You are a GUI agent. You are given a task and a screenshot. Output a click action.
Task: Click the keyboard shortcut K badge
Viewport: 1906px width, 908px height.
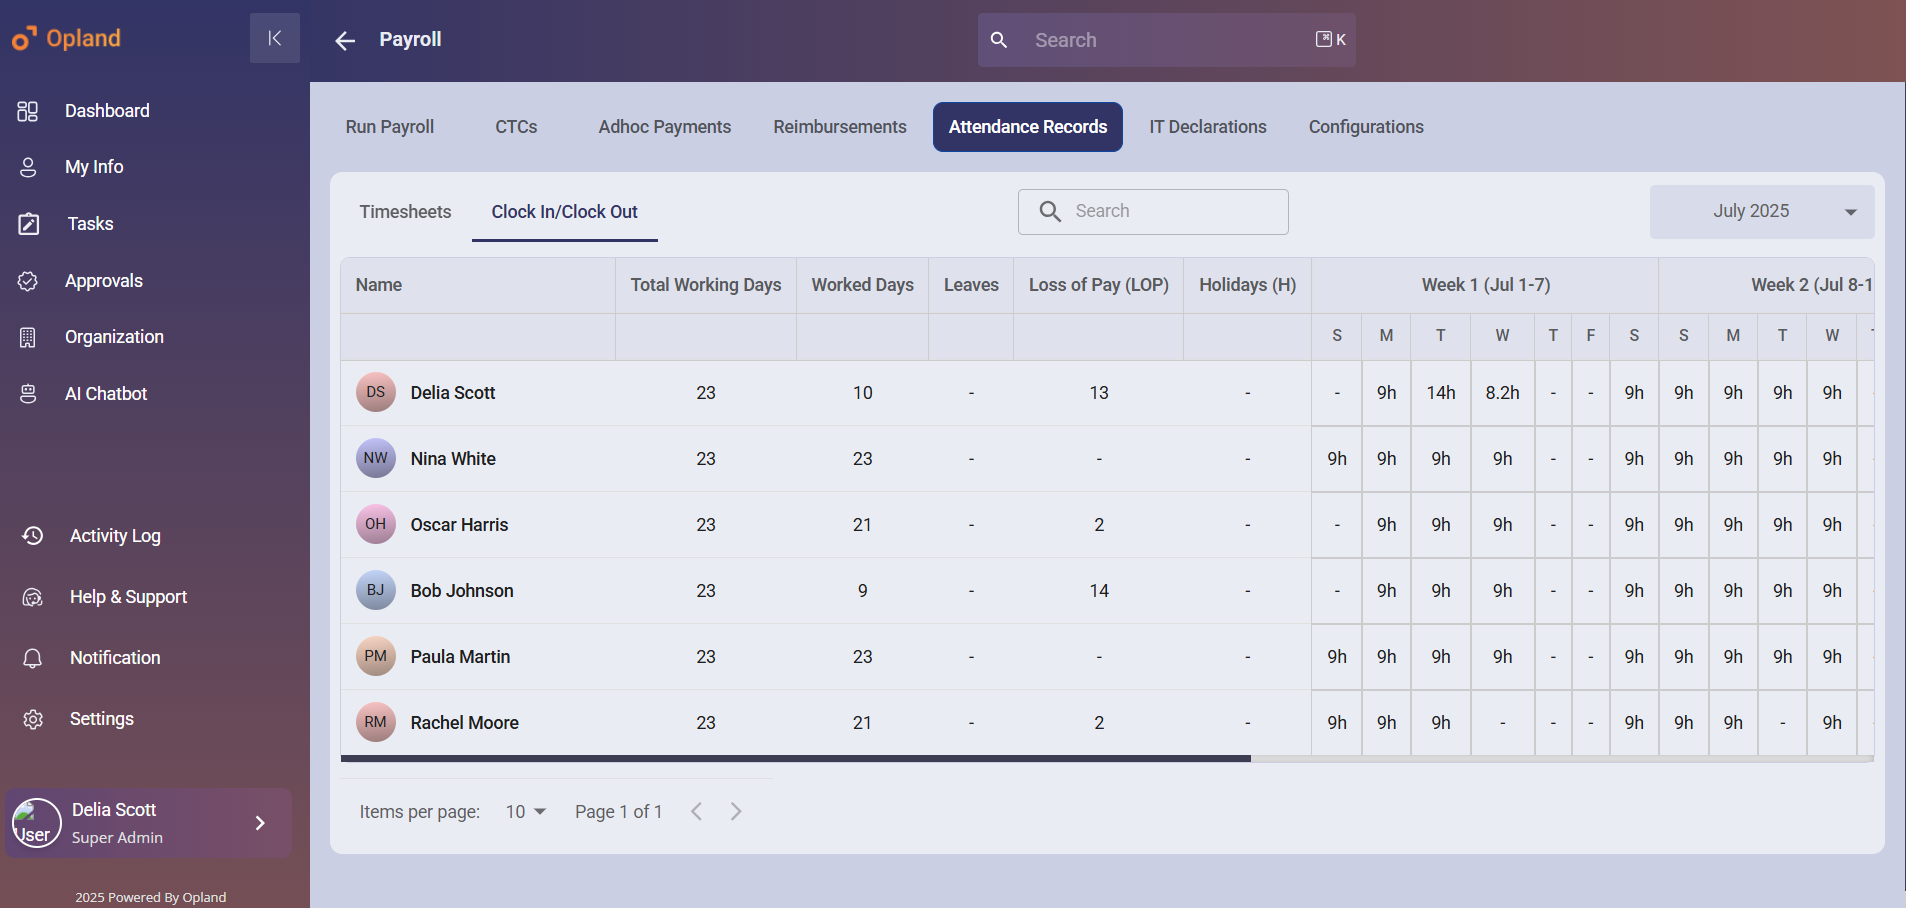[1331, 39]
